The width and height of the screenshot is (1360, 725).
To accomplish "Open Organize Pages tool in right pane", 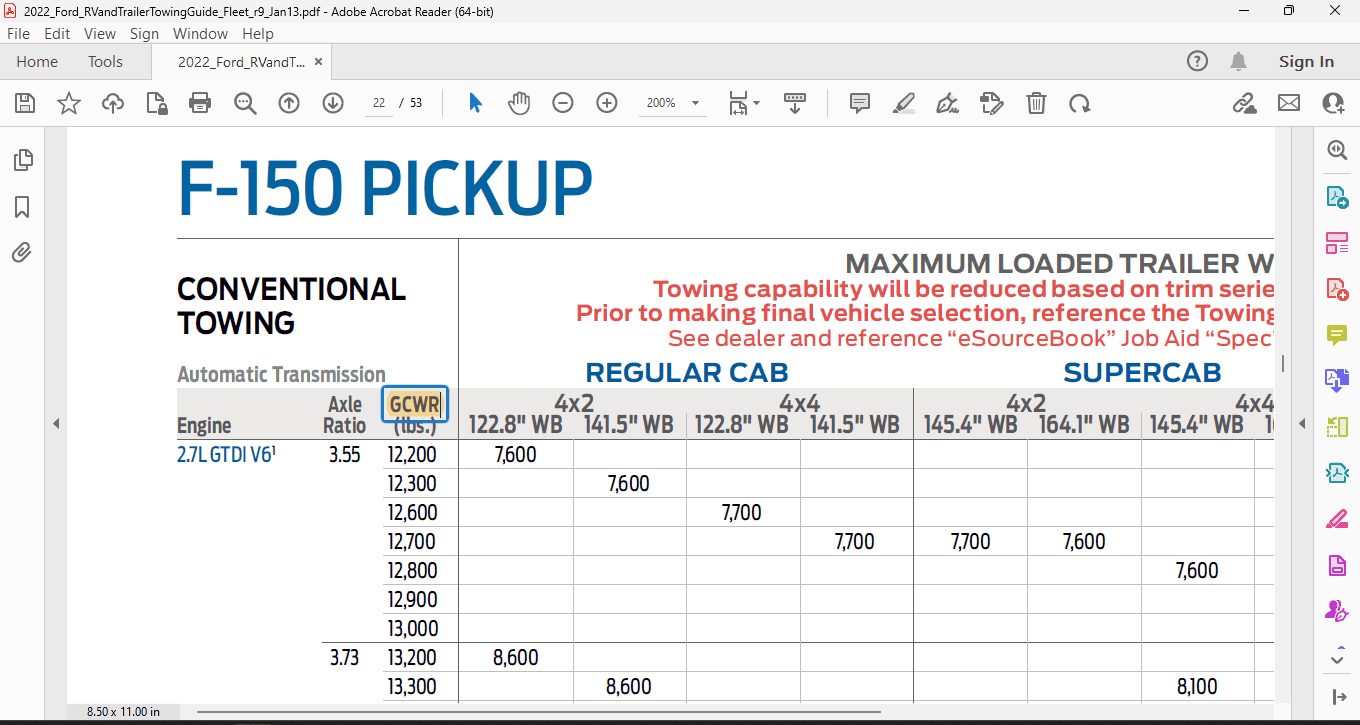I will click(x=1337, y=243).
